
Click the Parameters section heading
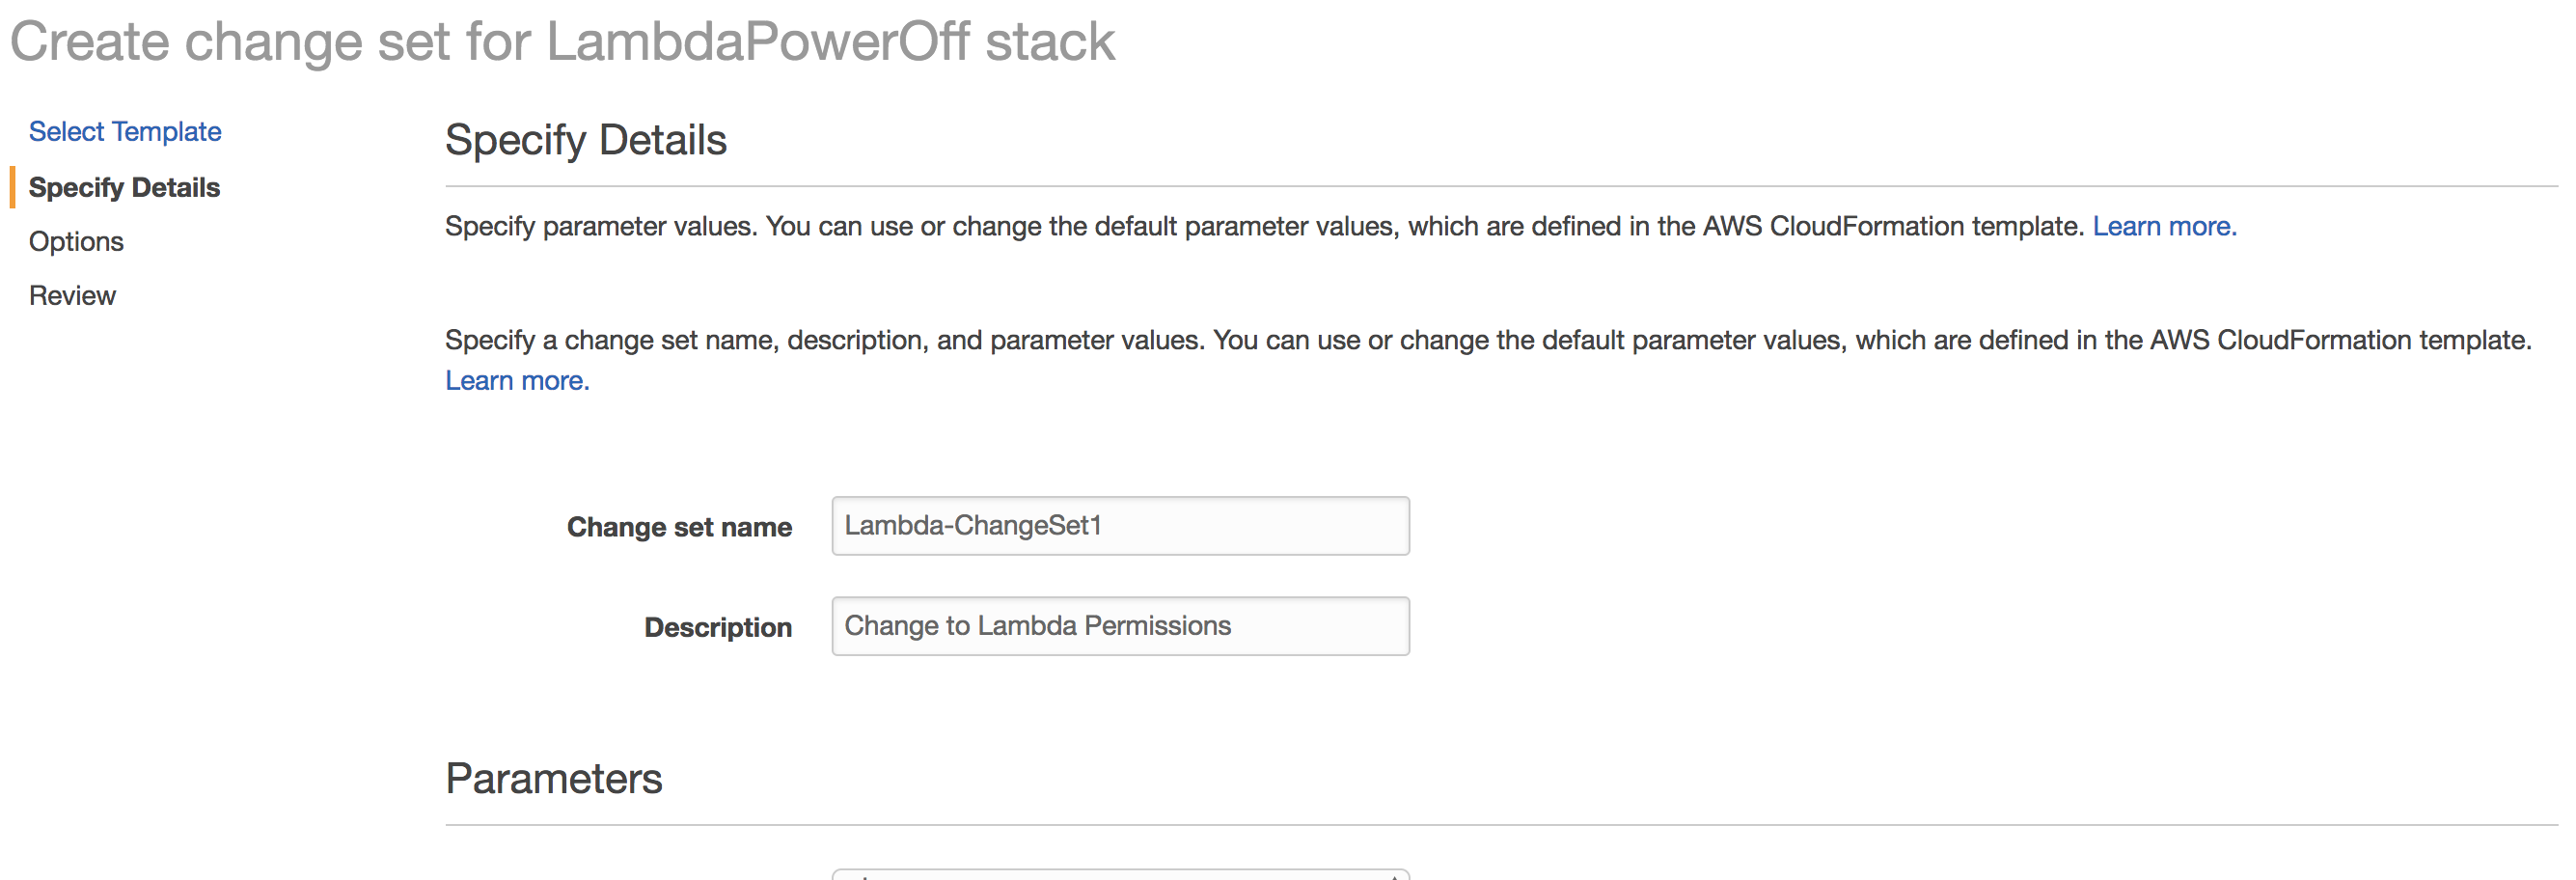coord(553,778)
